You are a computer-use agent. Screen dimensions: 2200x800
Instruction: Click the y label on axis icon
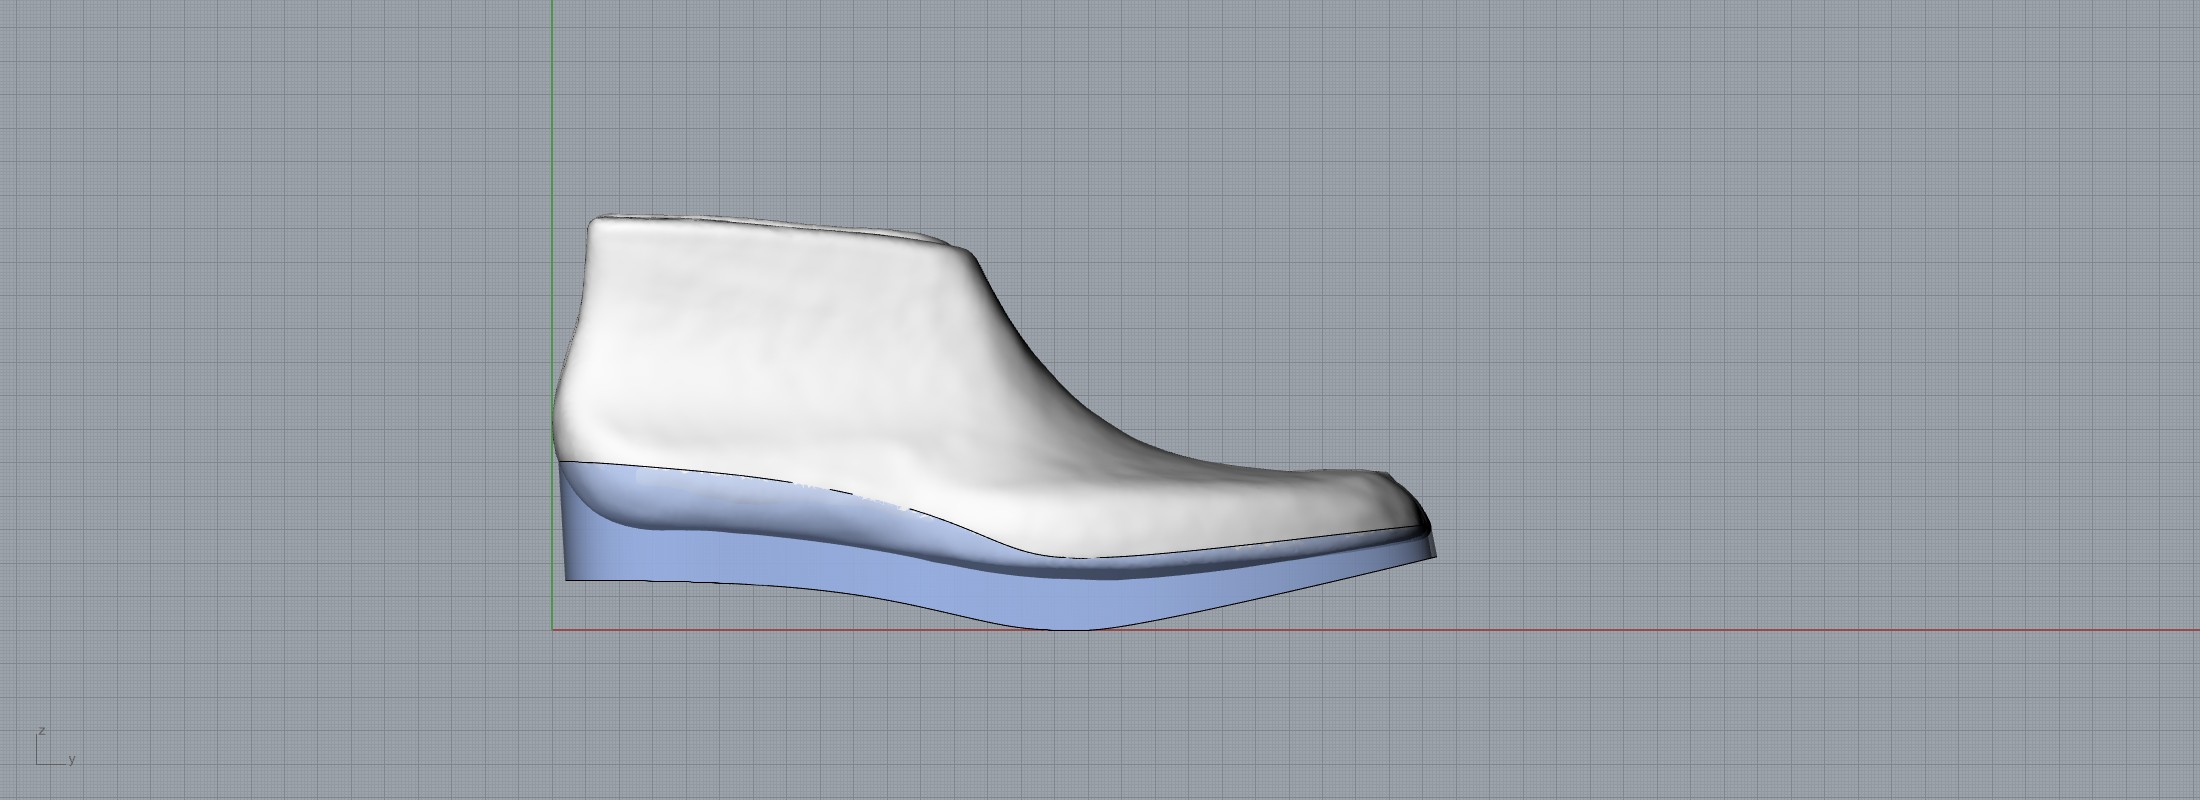click(x=72, y=760)
